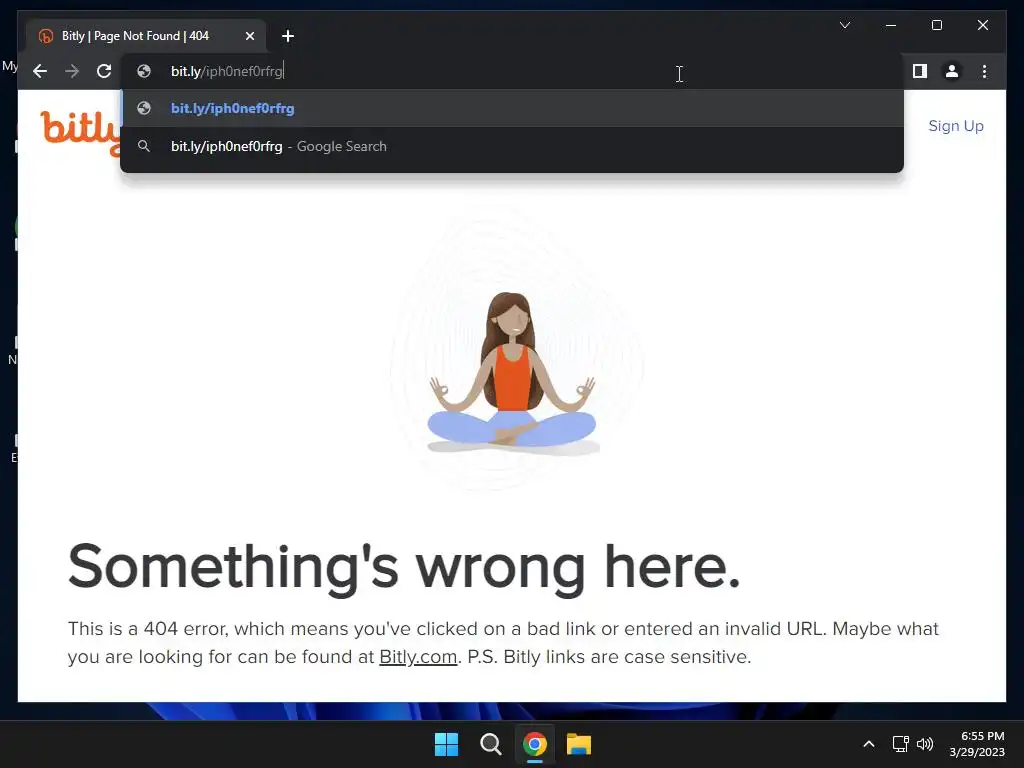Screen dimensions: 1024x768
Task: Click the Sign Up link
Action: coord(955,126)
